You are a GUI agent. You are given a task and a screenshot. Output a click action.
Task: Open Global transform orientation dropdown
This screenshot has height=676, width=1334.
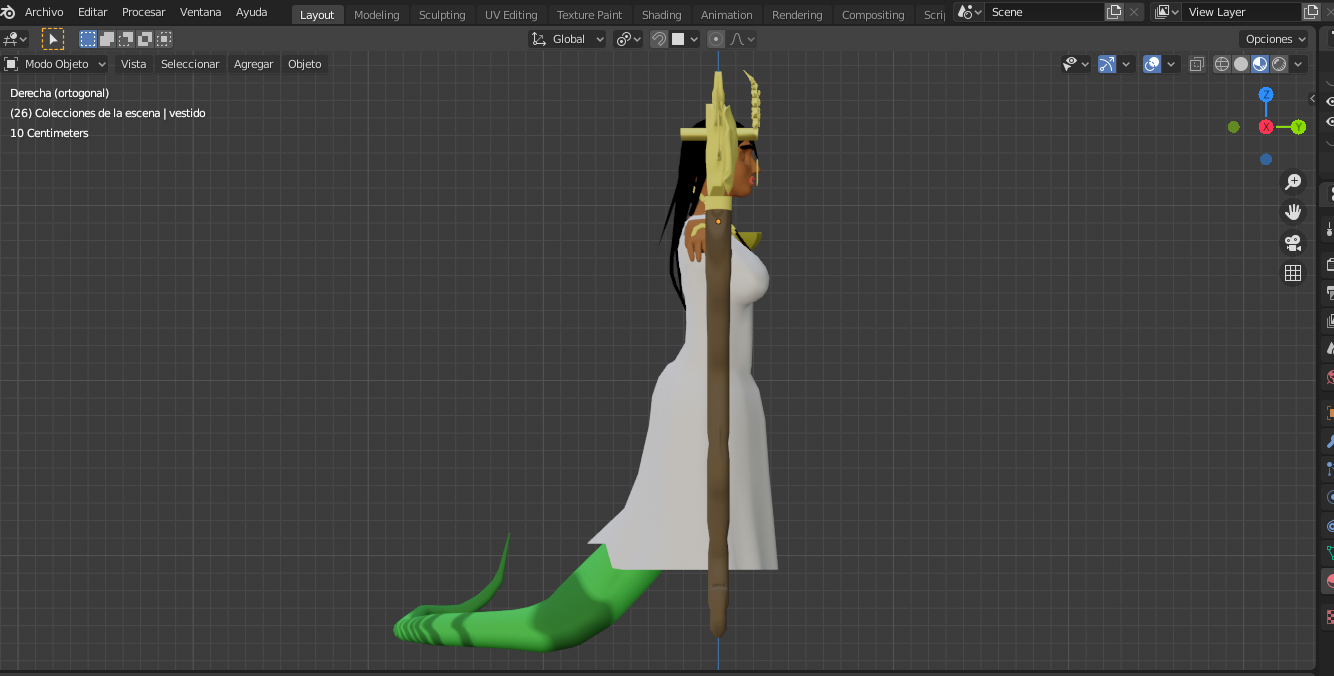pos(568,39)
